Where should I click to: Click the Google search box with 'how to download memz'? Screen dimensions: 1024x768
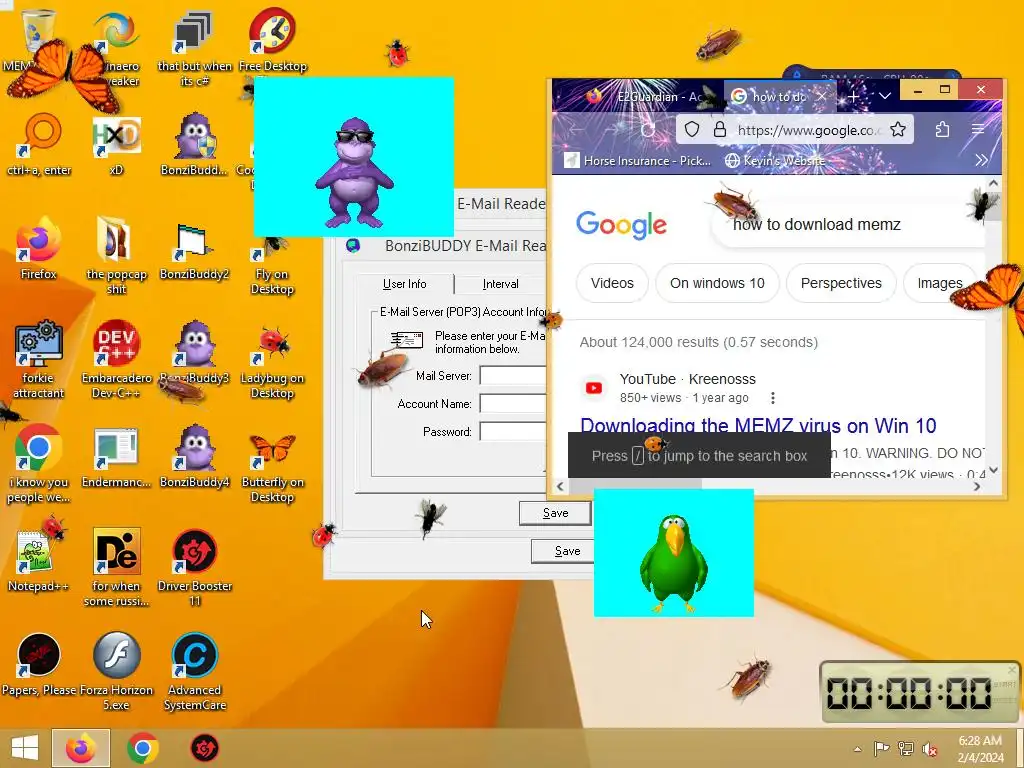[849, 225]
